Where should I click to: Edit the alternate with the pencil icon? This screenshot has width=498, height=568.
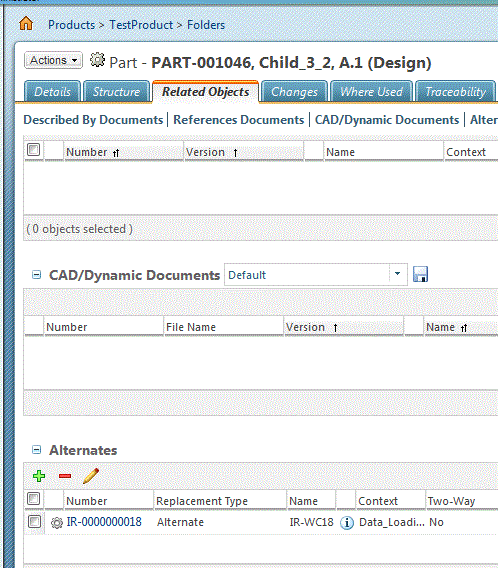pyautogui.click(x=91, y=476)
